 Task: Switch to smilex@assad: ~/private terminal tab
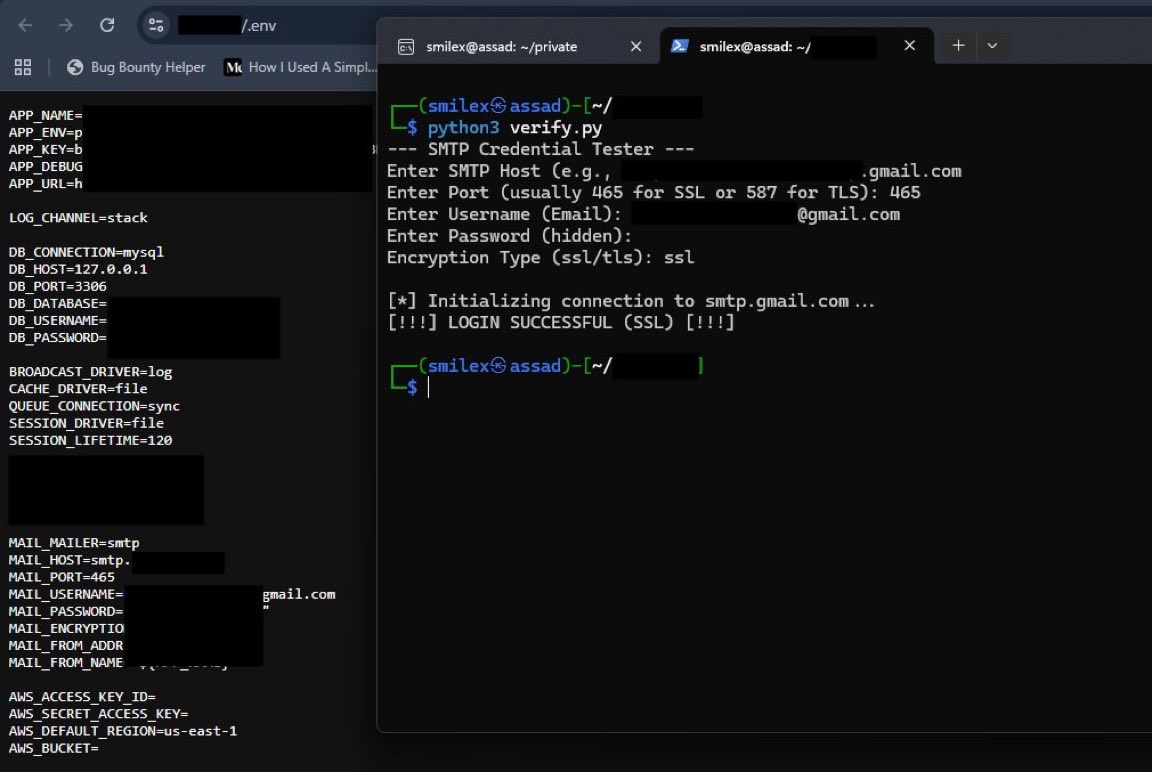tap(502, 47)
